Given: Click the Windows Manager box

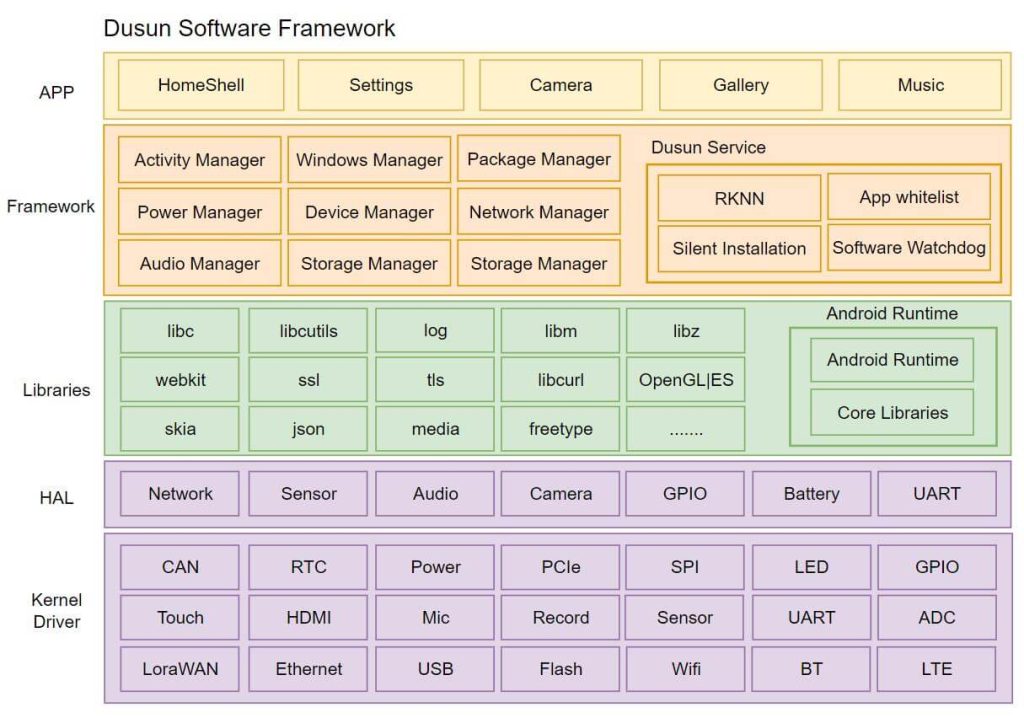Looking at the screenshot, I should click(369, 159).
